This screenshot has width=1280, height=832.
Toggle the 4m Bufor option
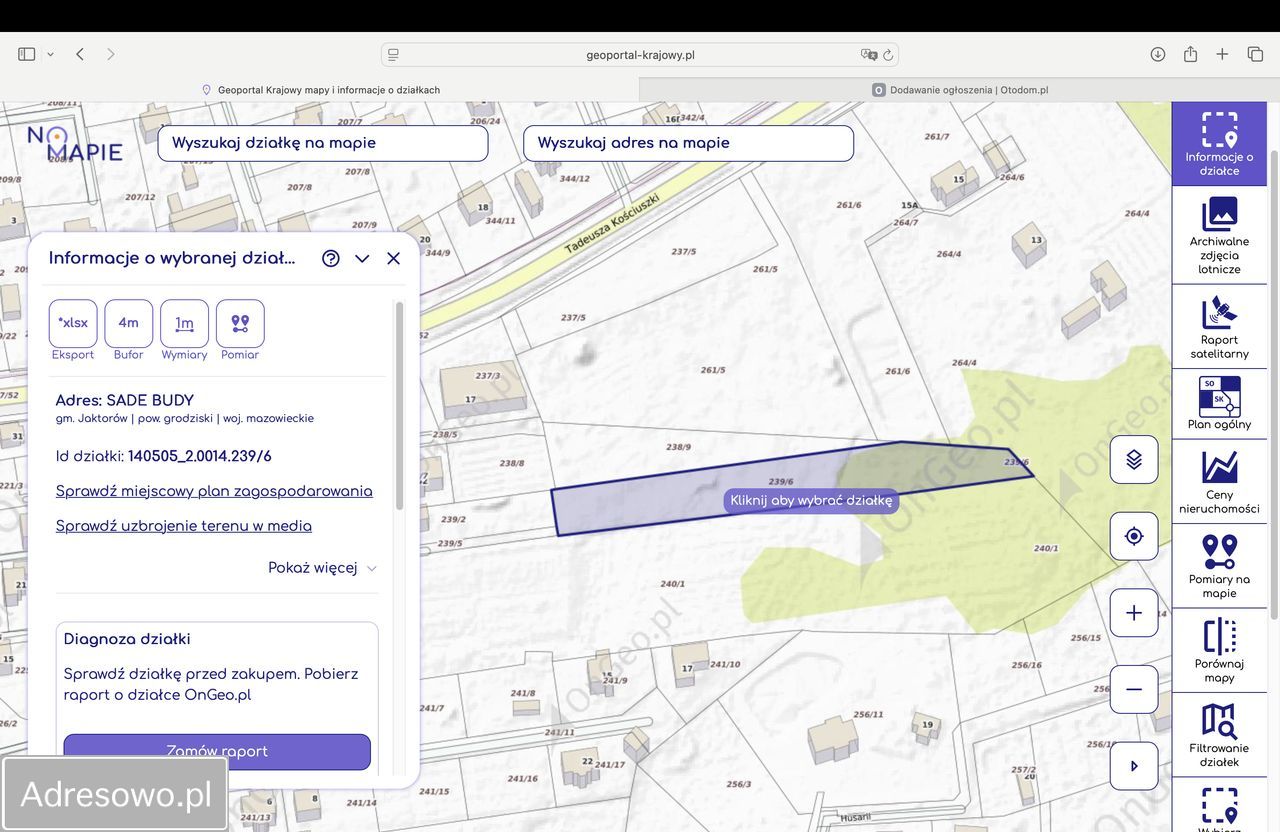[x=129, y=324]
